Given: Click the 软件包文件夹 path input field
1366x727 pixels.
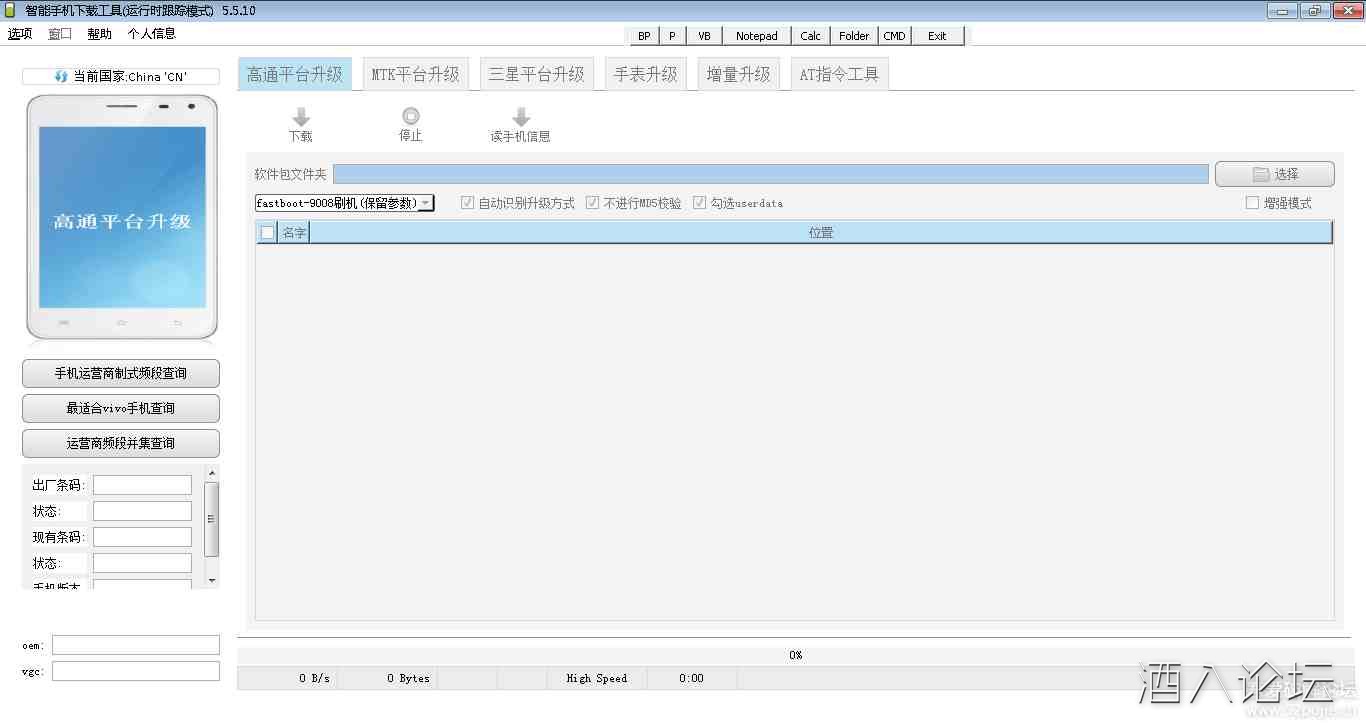Looking at the screenshot, I should click(770, 174).
